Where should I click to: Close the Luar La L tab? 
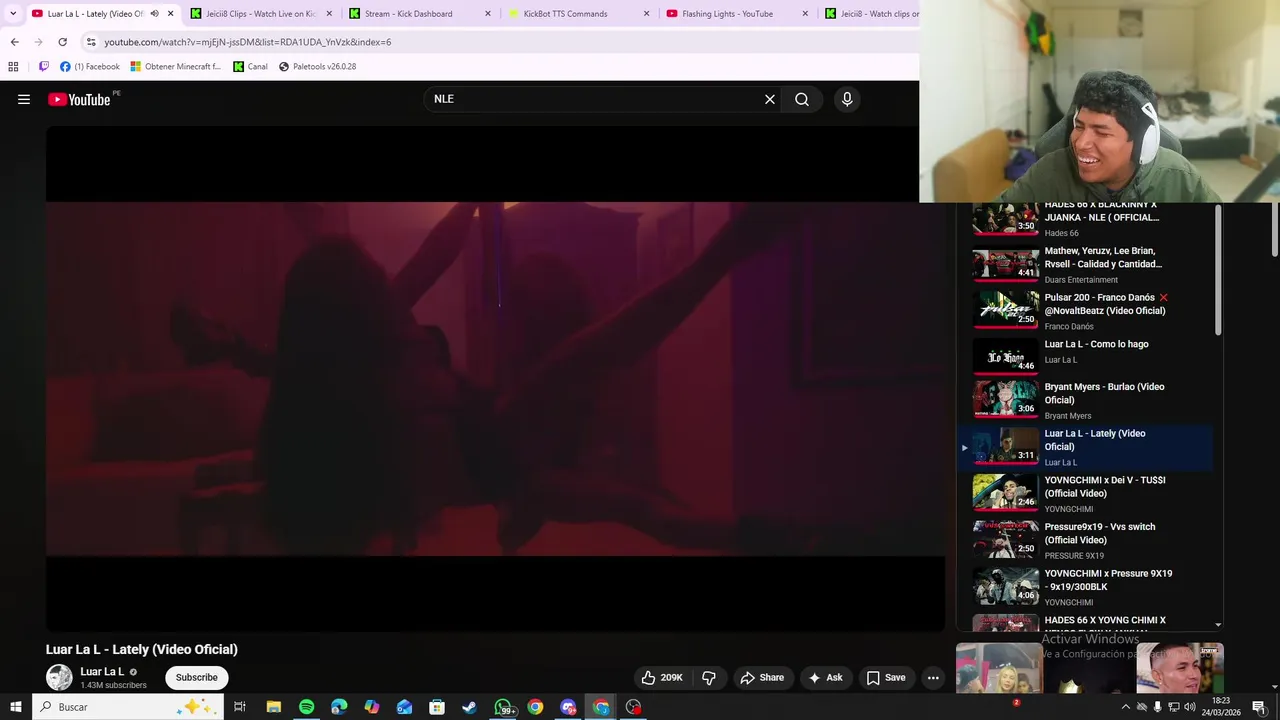click(x=171, y=14)
